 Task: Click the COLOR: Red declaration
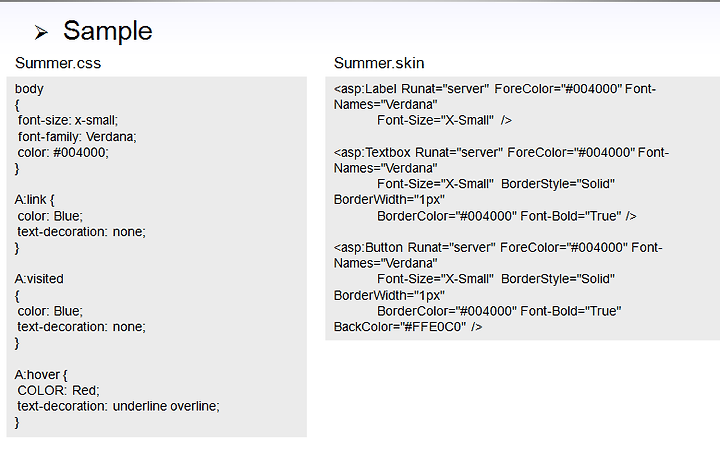pos(58,390)
